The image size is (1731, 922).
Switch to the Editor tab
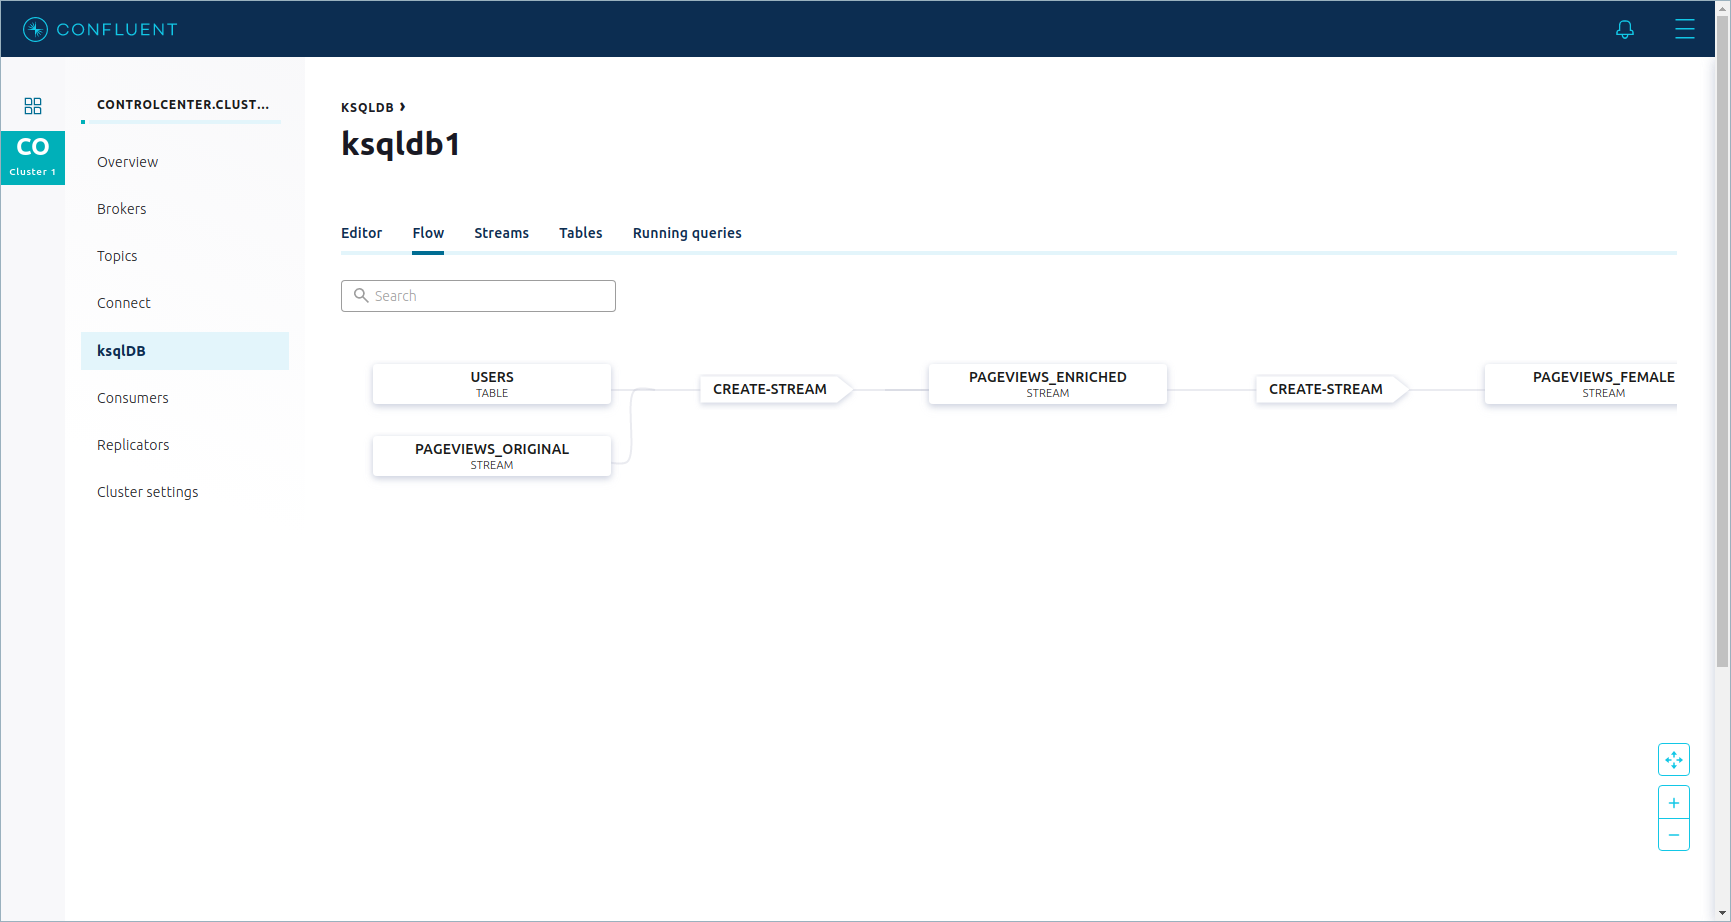361,233
